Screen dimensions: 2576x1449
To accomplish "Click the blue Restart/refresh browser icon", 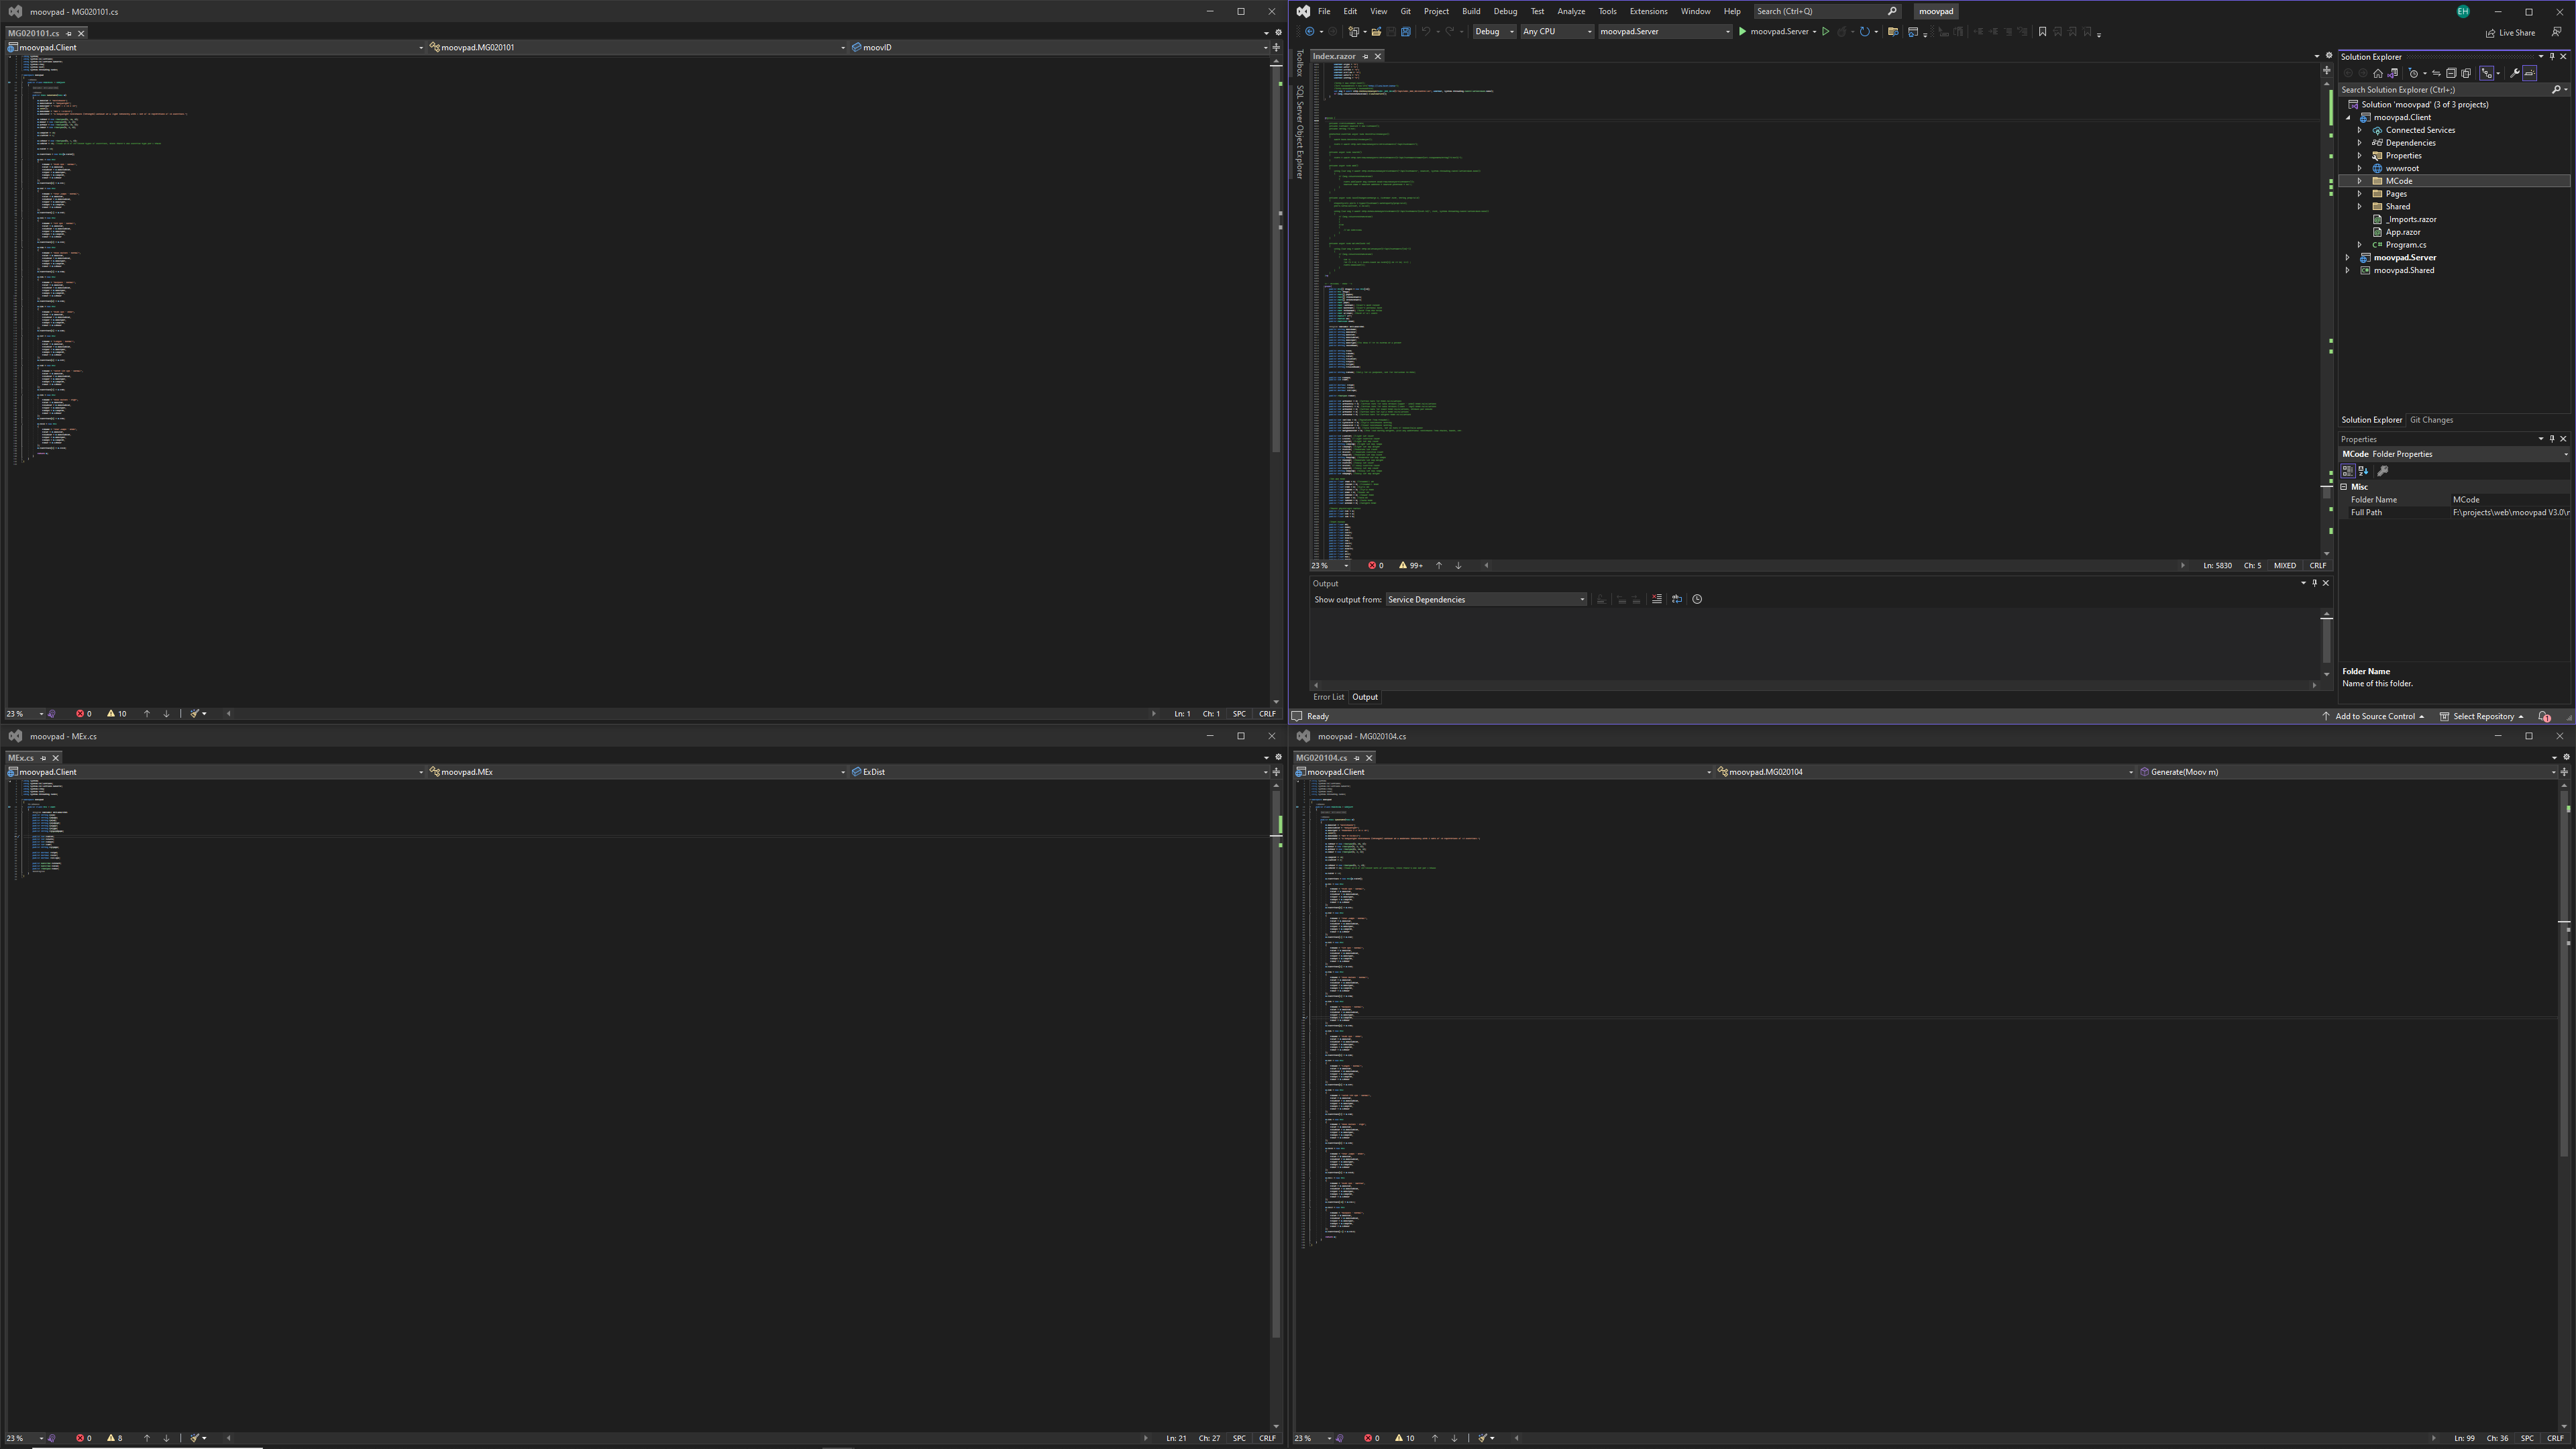I will coord(1865,32).
